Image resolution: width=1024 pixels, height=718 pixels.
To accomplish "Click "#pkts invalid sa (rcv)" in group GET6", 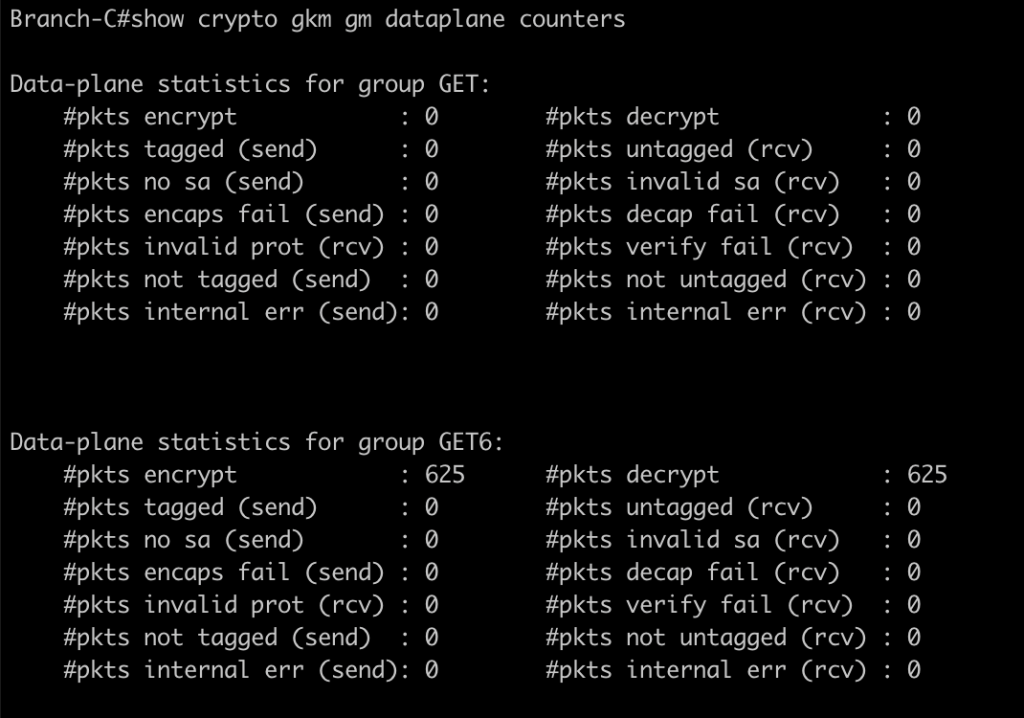I will 692,540.
